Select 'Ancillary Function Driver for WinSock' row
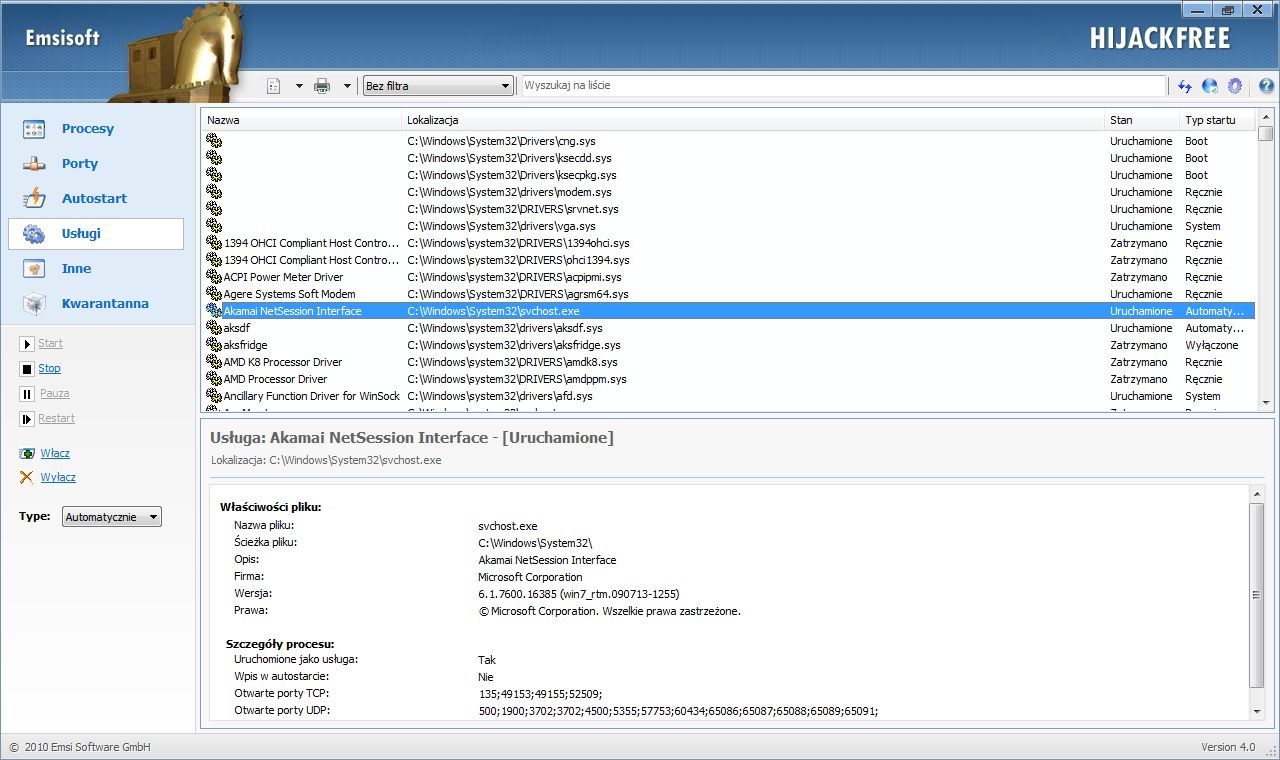This screenshot has width=1280, height=760. [x=729, y=396]
